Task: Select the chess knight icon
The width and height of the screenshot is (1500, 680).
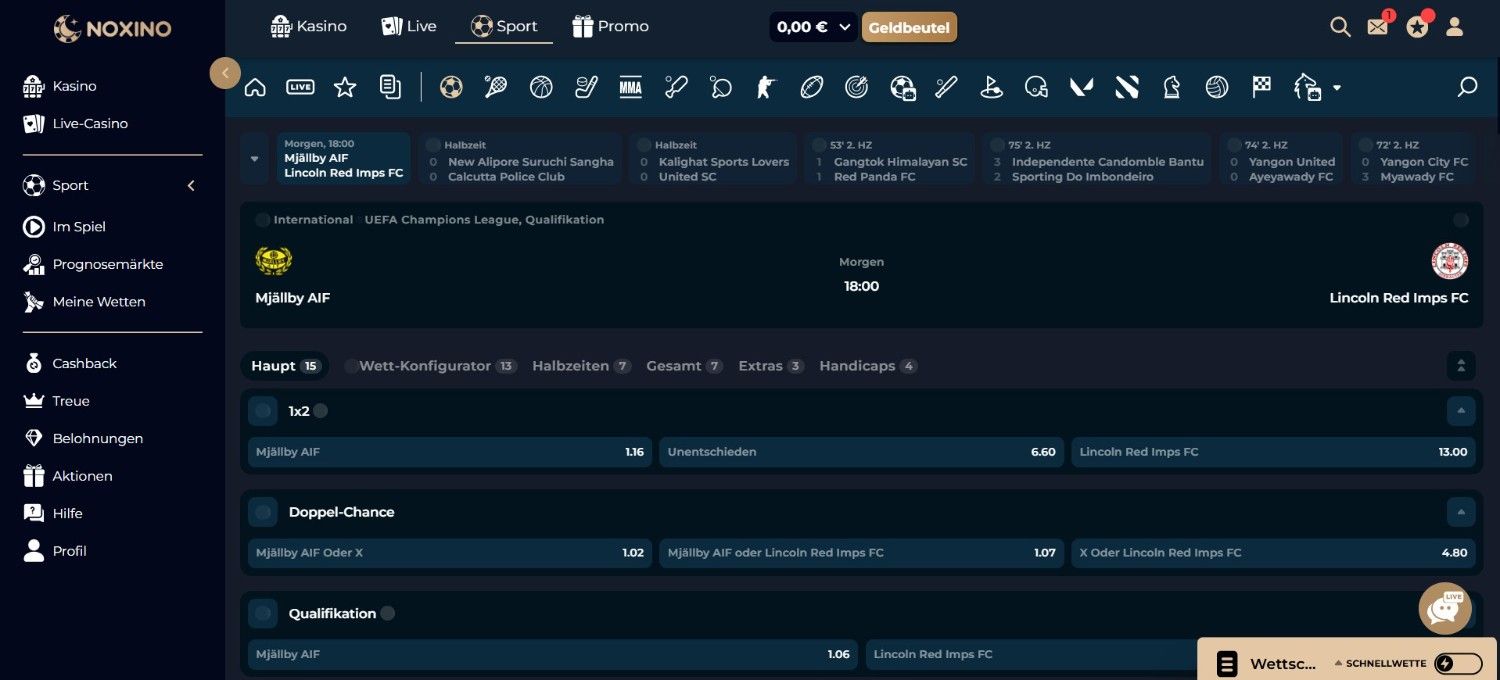Action: pos(1172,88)
